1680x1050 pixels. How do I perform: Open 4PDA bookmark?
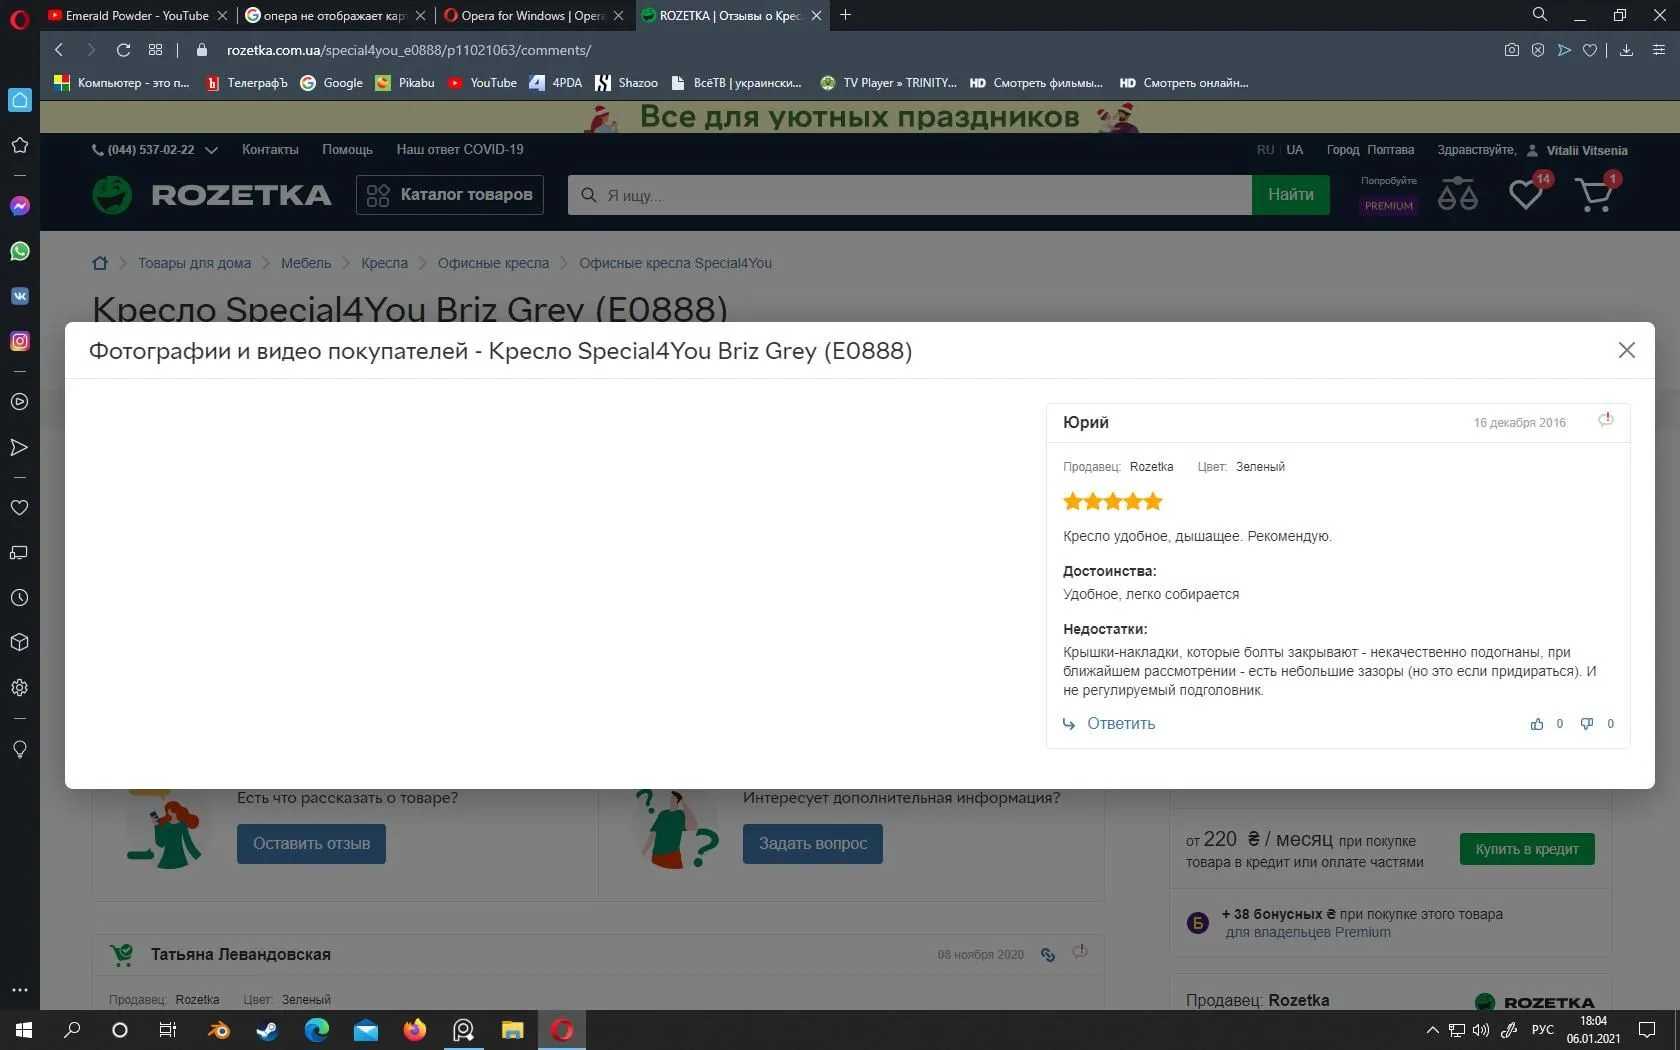point(556,83)
